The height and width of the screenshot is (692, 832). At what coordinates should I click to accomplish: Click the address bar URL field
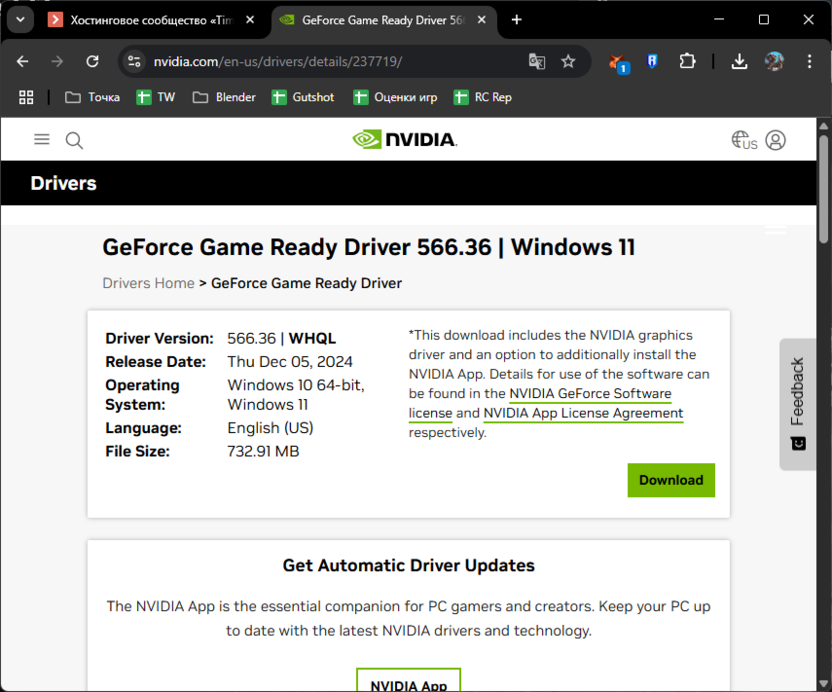click(x=330, y=62)
